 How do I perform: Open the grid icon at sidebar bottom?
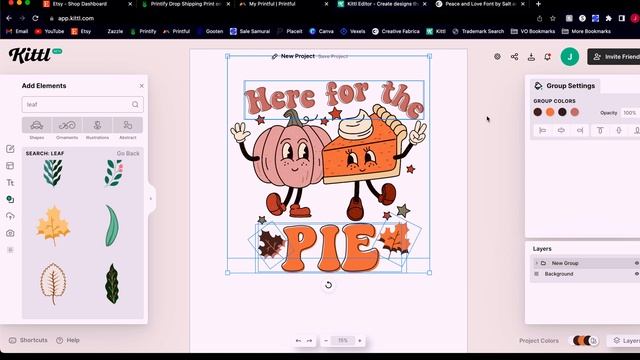pyautogui.click(x=10, y=250)
